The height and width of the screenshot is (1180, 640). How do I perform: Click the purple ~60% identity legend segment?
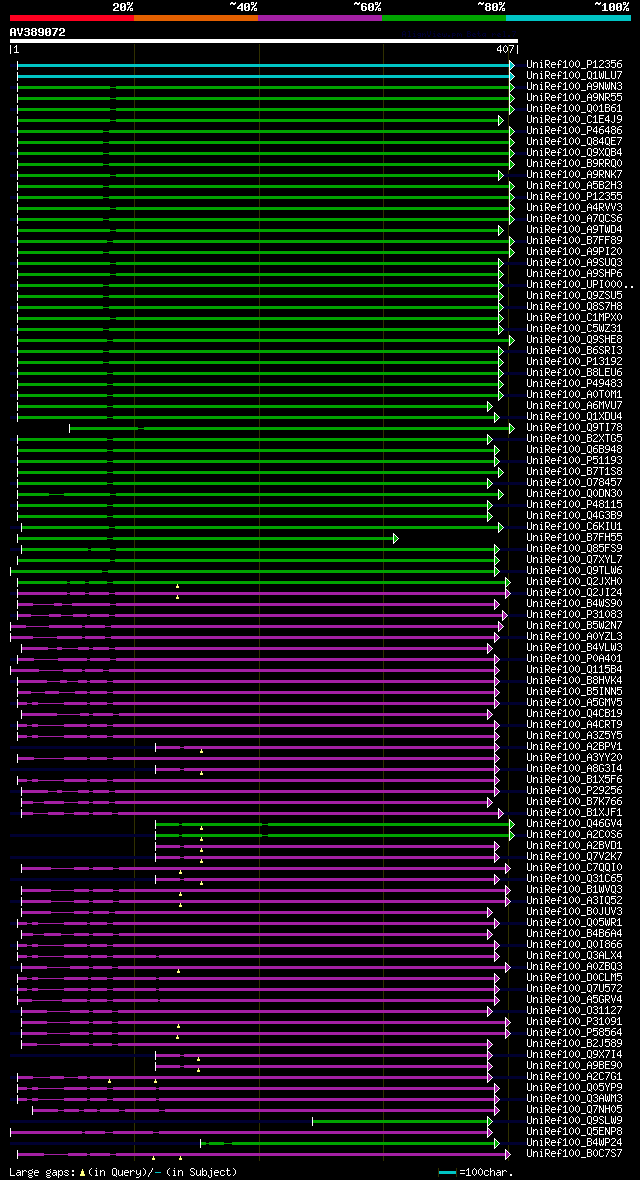pyautogui.click(x=320, y=17)
